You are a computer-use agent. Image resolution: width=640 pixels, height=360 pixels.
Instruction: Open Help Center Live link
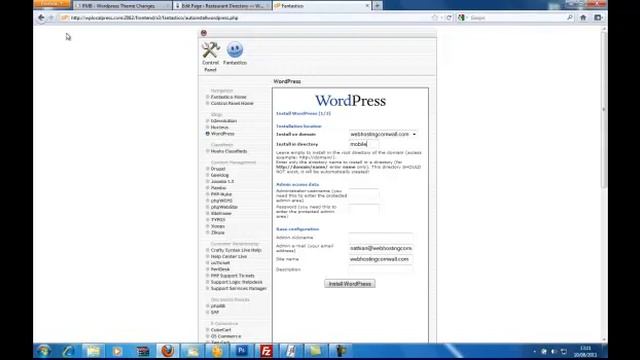(229, 256)
